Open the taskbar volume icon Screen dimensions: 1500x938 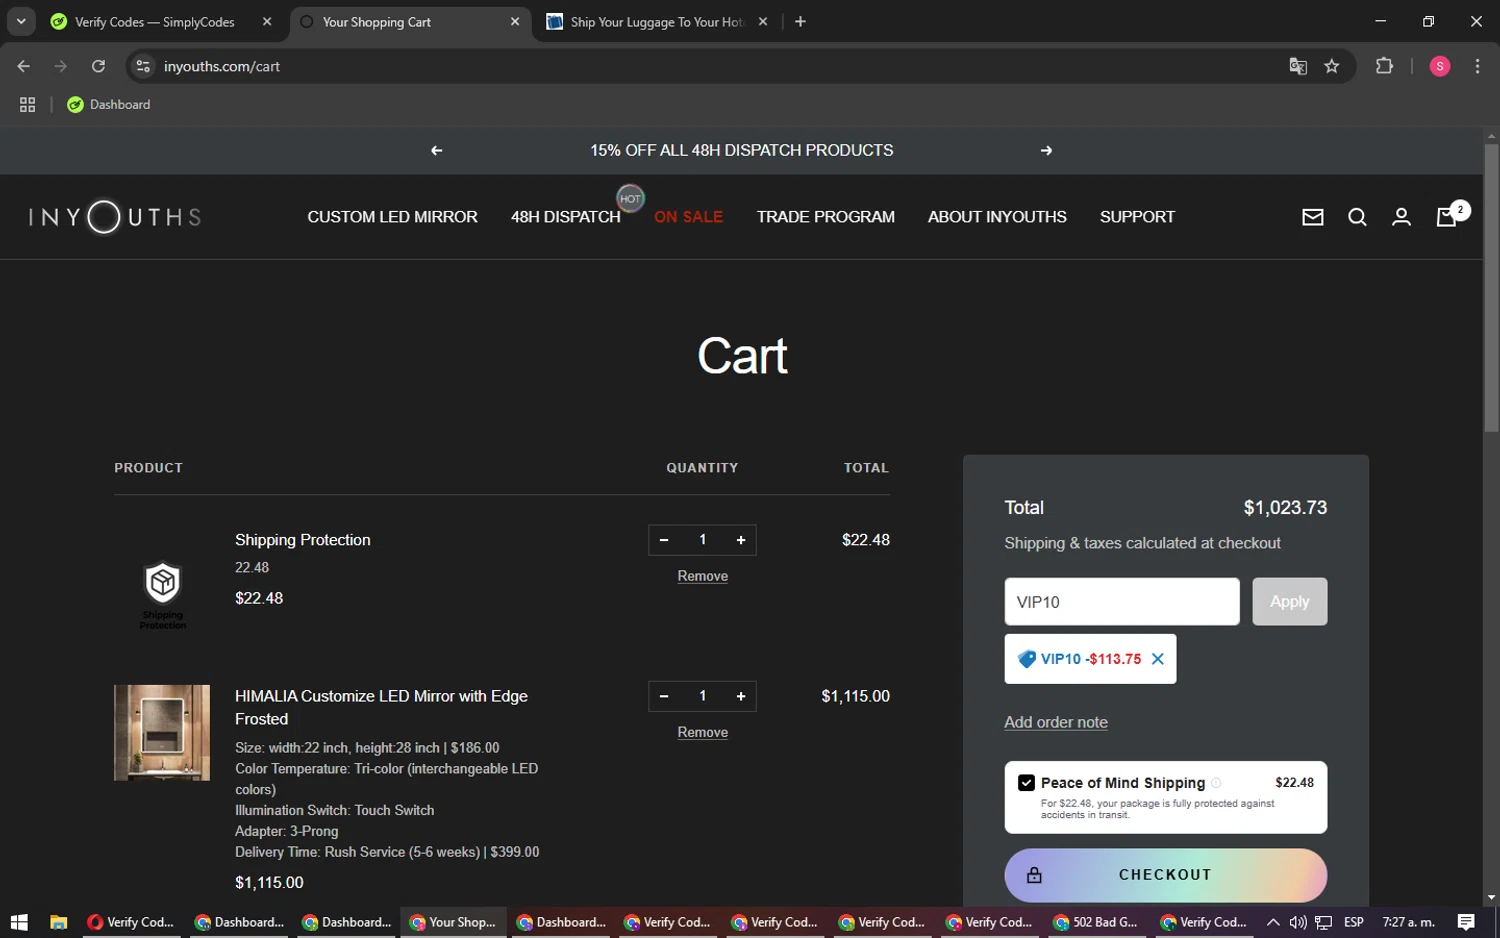pyautogui.click(x=1298, y=922)
